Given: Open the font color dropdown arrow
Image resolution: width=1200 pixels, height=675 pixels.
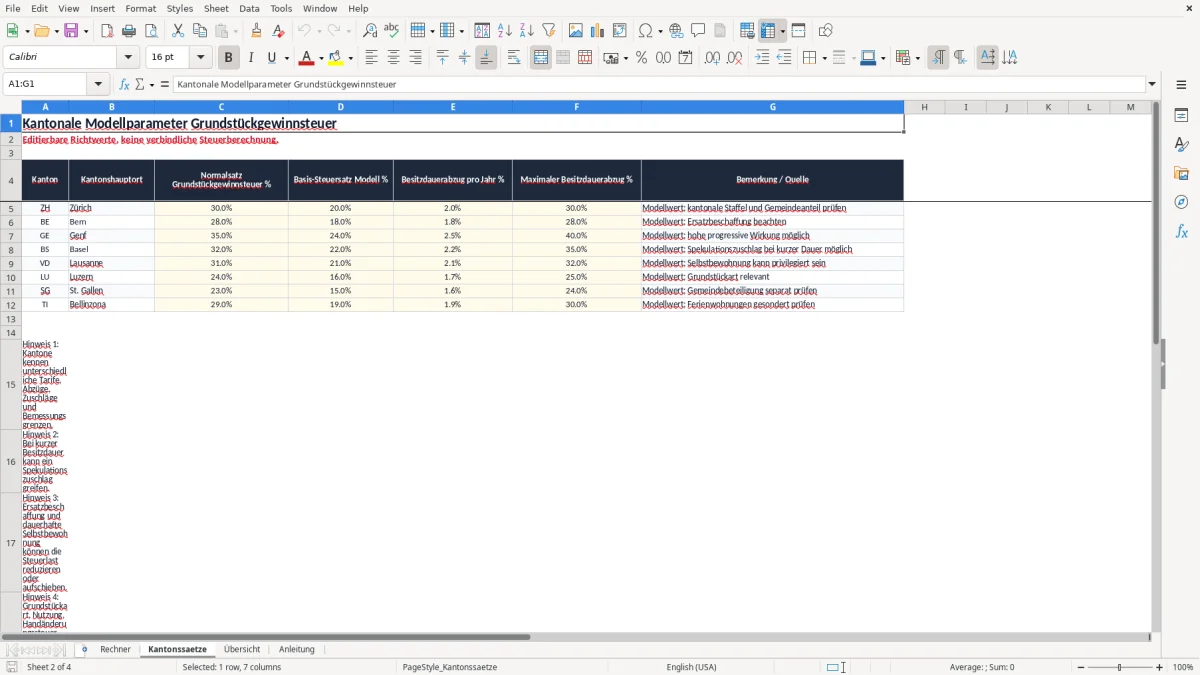Looking at the screenshot, I should pos(321,58).
